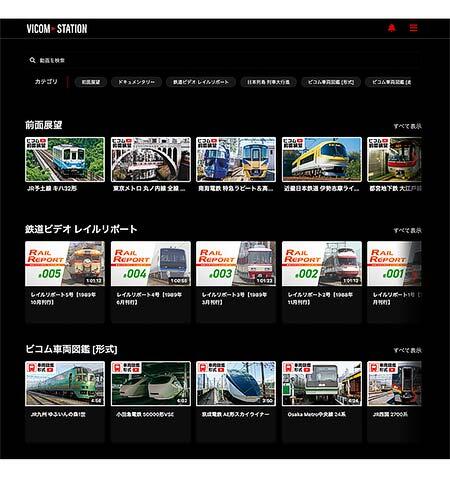Open Rail Report 005 thumbnail

65,264
